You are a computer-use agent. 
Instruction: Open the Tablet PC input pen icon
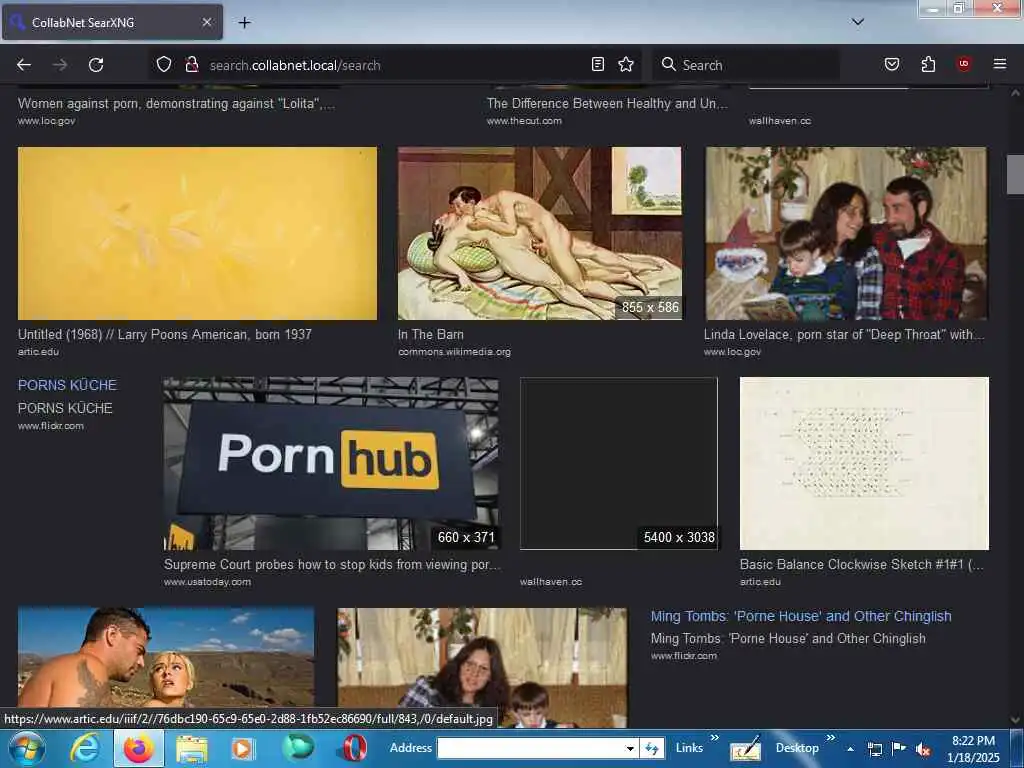tap(745, 749)
